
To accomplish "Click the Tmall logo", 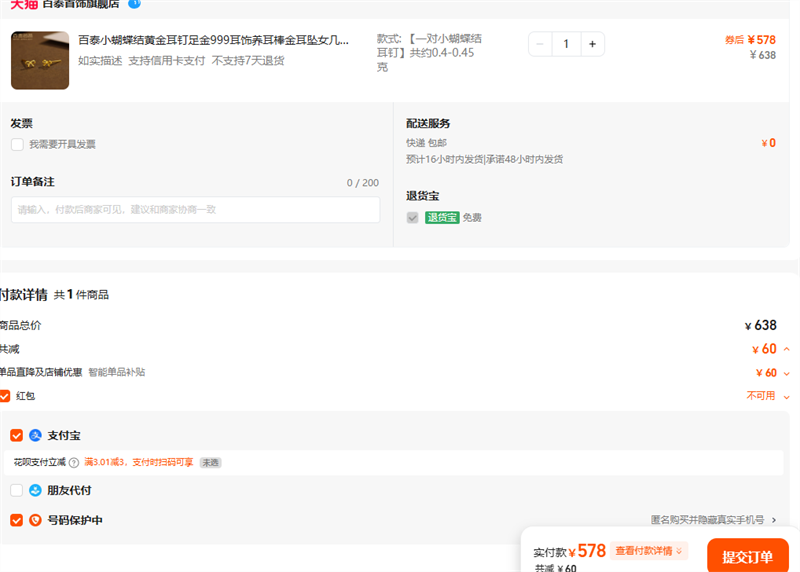I will (x=24, y=4).
